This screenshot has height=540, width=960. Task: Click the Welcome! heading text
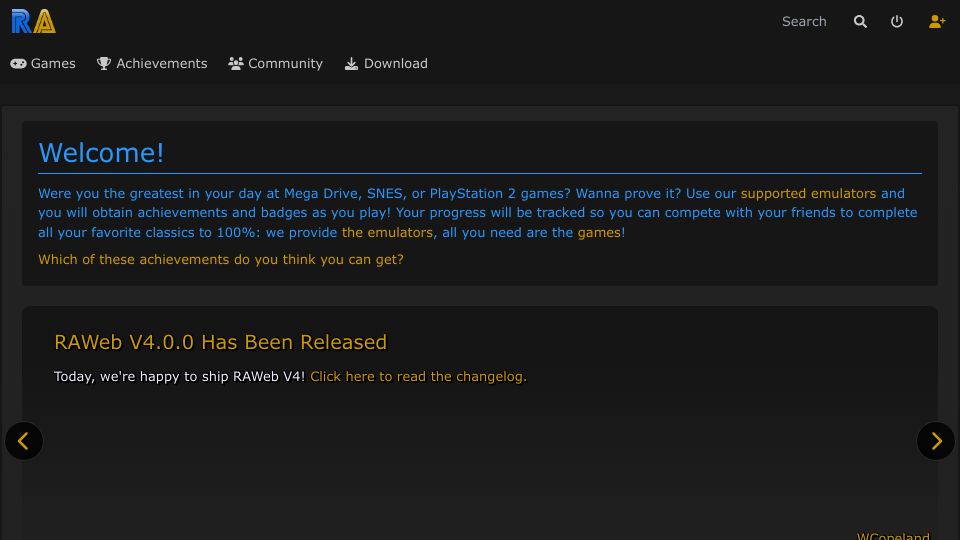(101, 153)
